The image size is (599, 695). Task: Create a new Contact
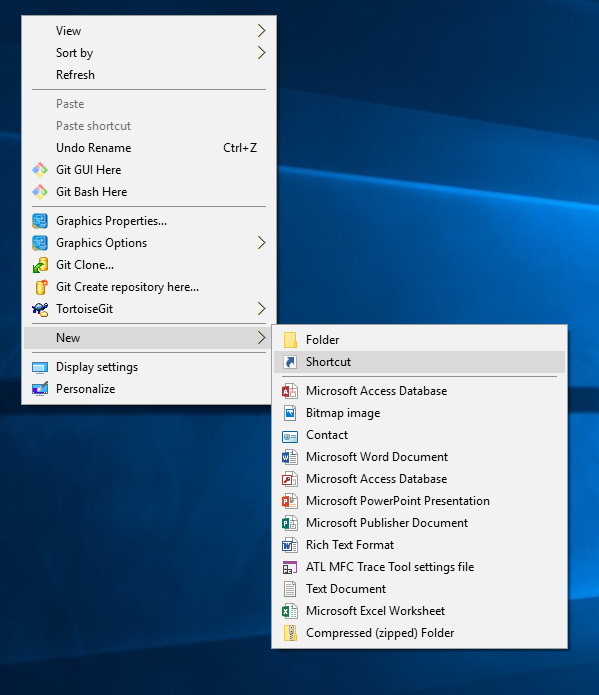click(x=419, y=435)
